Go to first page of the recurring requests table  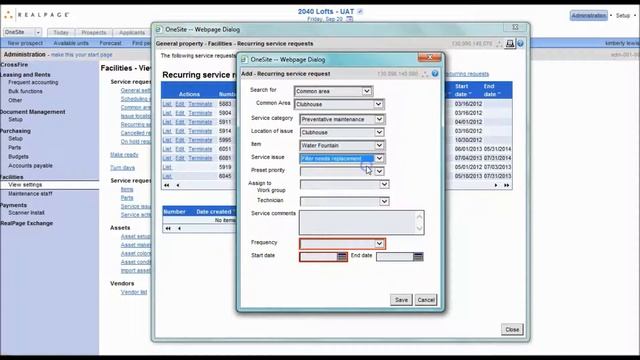coord(167,185)
